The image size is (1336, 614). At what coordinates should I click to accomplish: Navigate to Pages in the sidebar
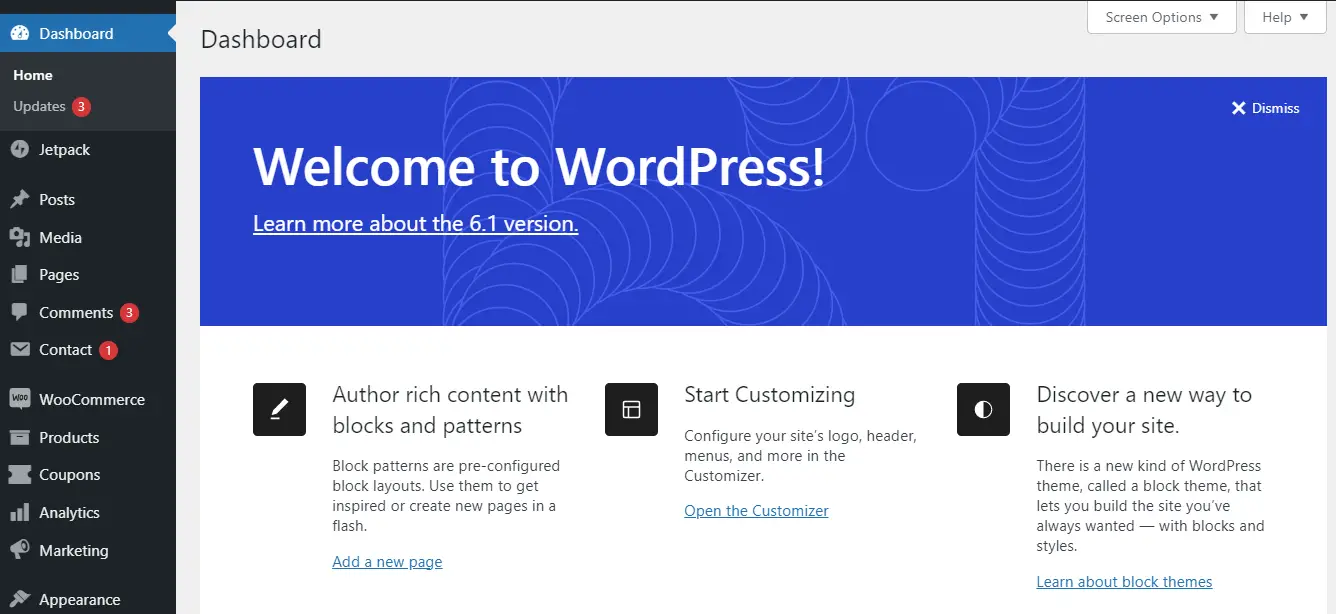[x=88, y=275]
